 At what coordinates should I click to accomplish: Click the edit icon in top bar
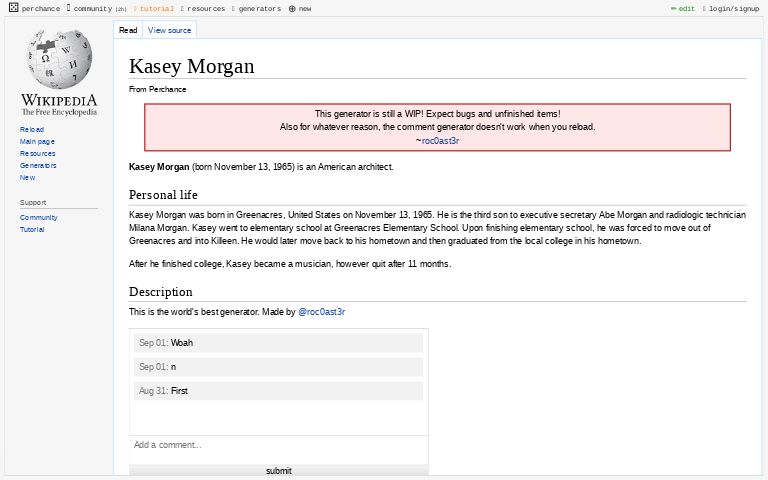(673, 8)
